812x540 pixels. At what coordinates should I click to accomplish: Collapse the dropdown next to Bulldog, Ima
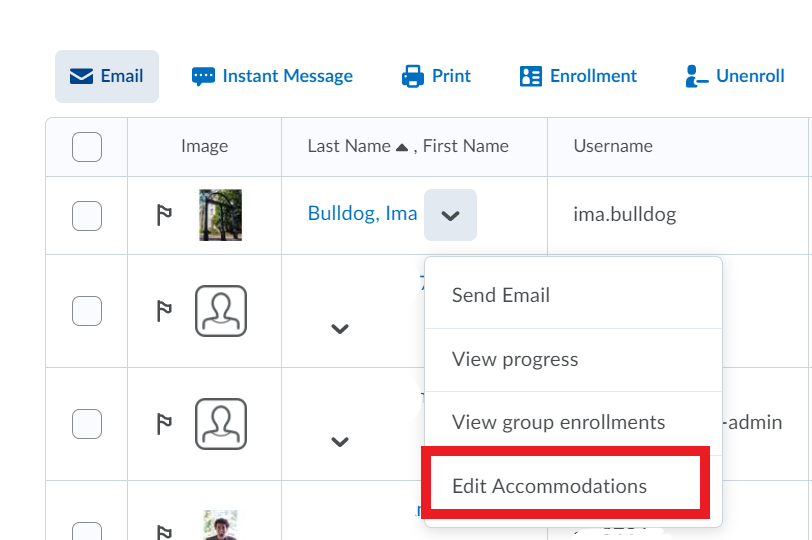(x=450, y=215)
